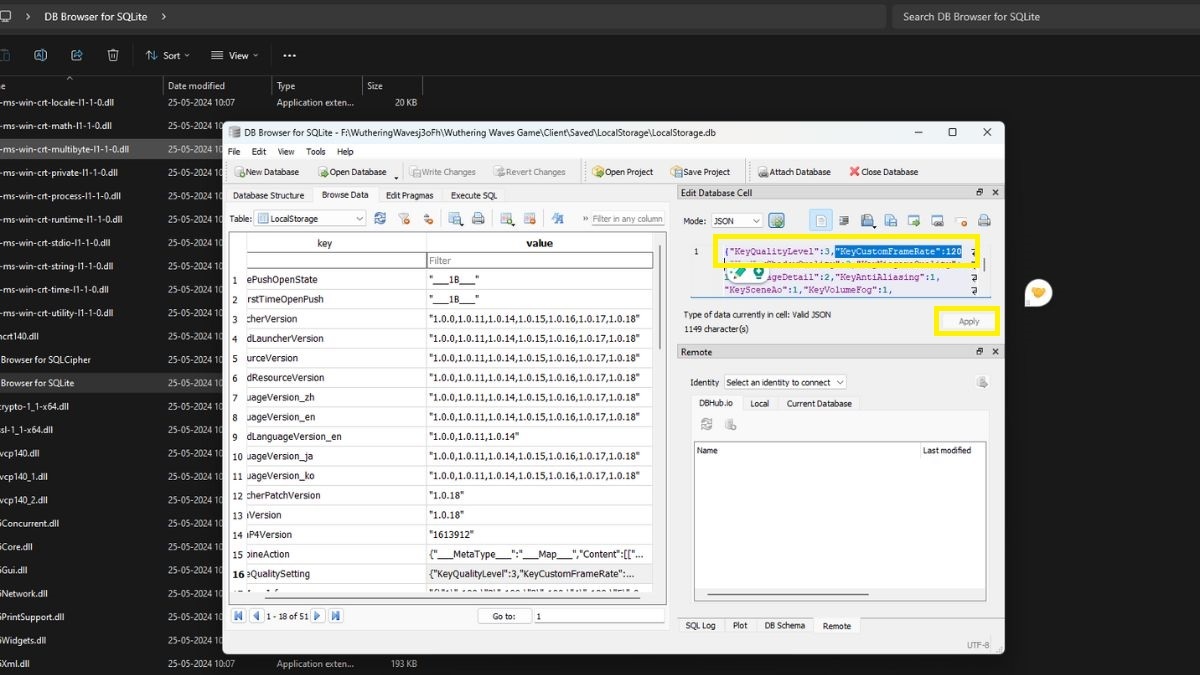
Task: Click upload icon to the right of Identity
Action: tap(982, 382)
